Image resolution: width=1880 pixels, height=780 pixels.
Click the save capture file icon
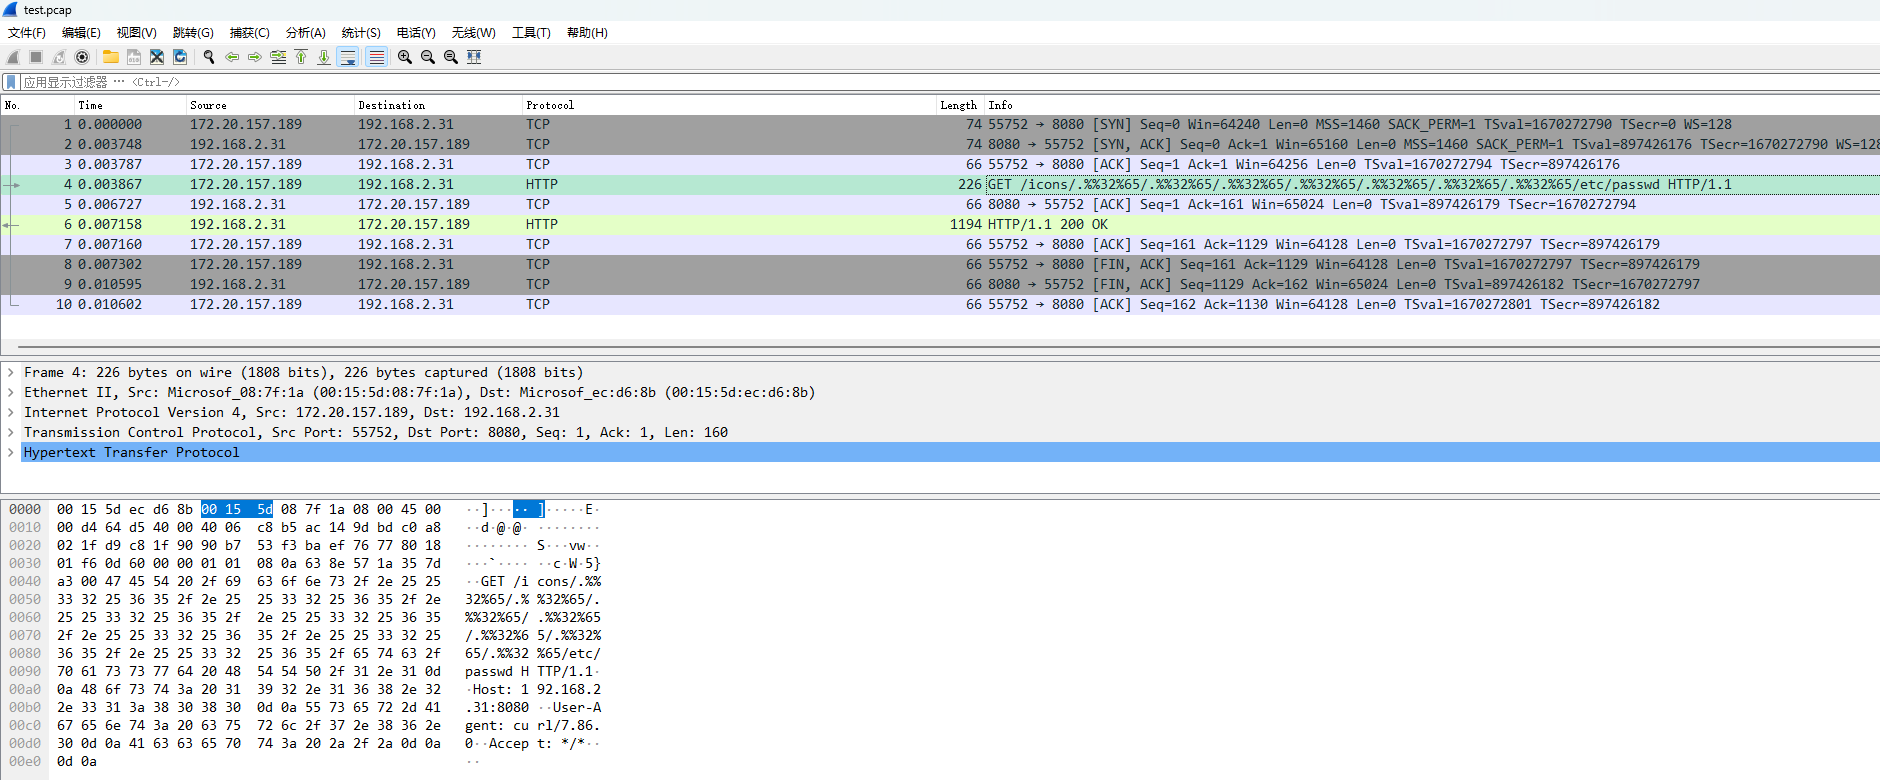(x=134, y=57)
